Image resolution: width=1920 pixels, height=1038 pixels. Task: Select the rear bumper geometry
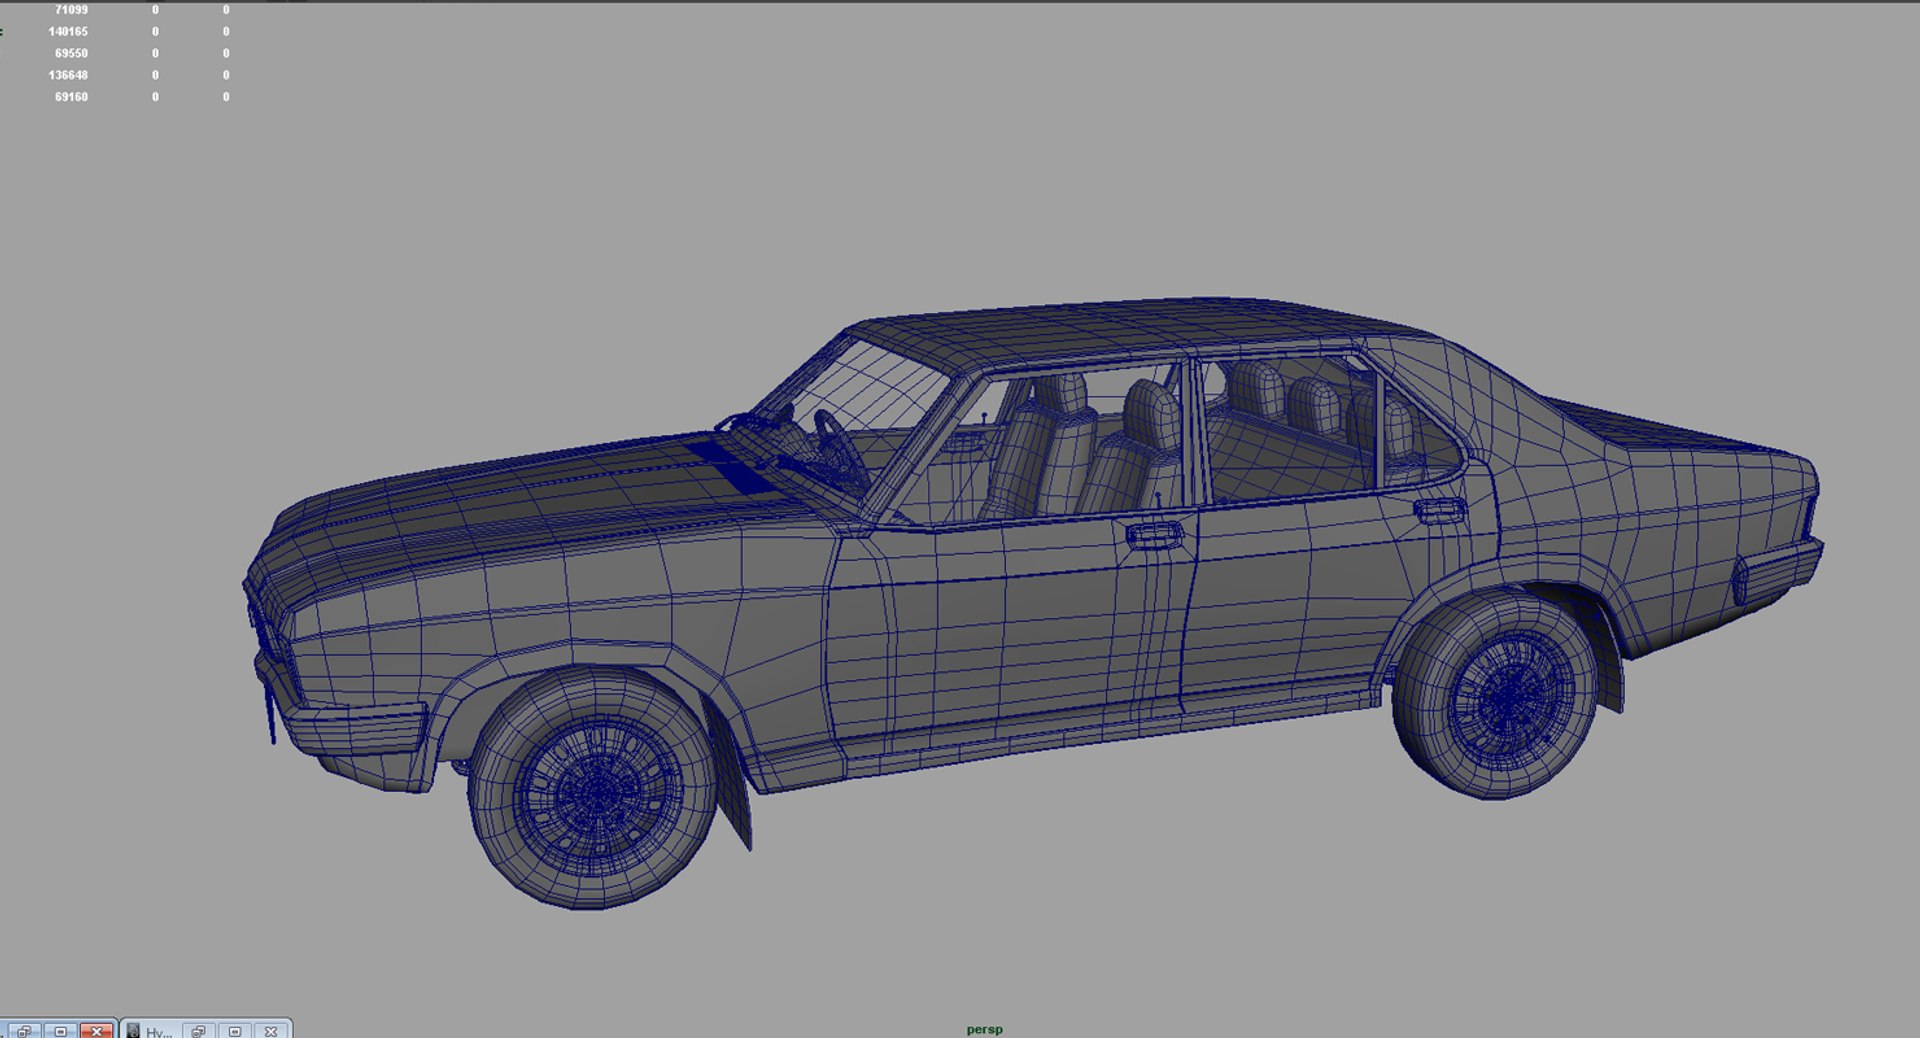[1780, 570]
